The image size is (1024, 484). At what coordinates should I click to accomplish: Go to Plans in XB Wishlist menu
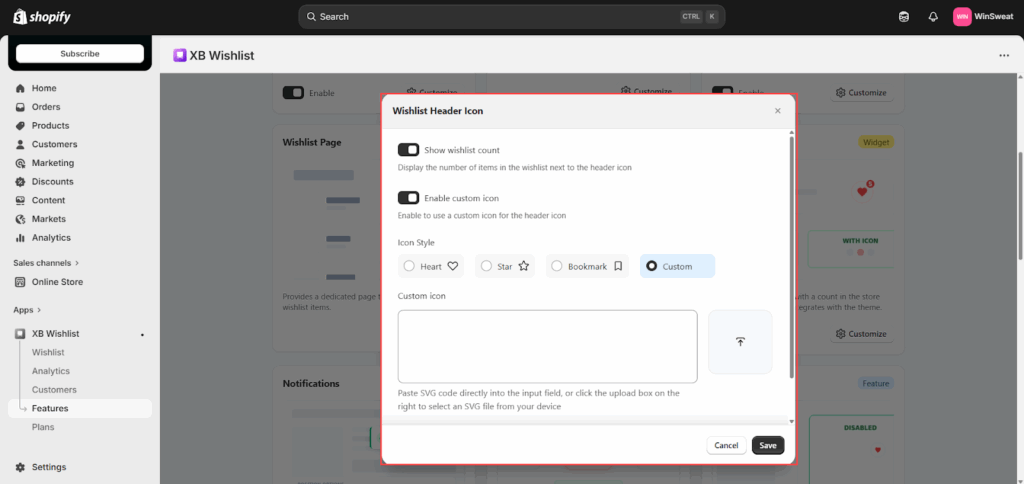pyautogui.click(x=43, y=427)
